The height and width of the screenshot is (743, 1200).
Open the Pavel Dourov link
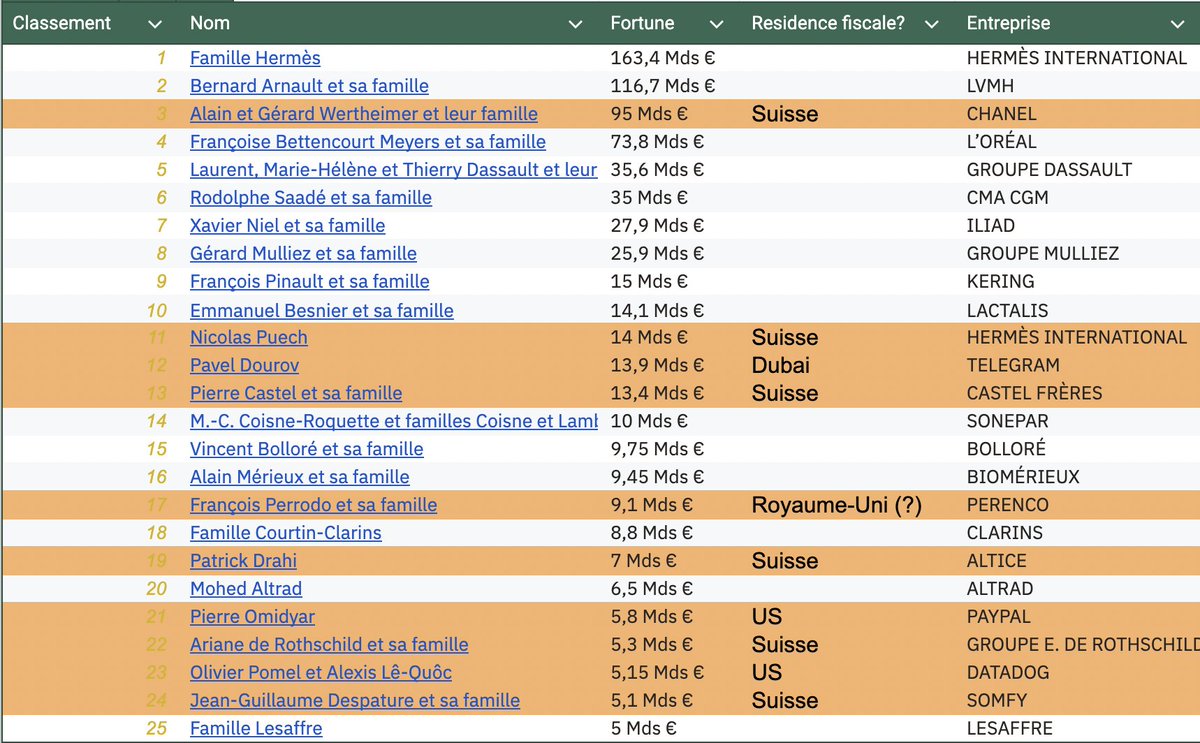pyautogui.click(x=244, y=365)
